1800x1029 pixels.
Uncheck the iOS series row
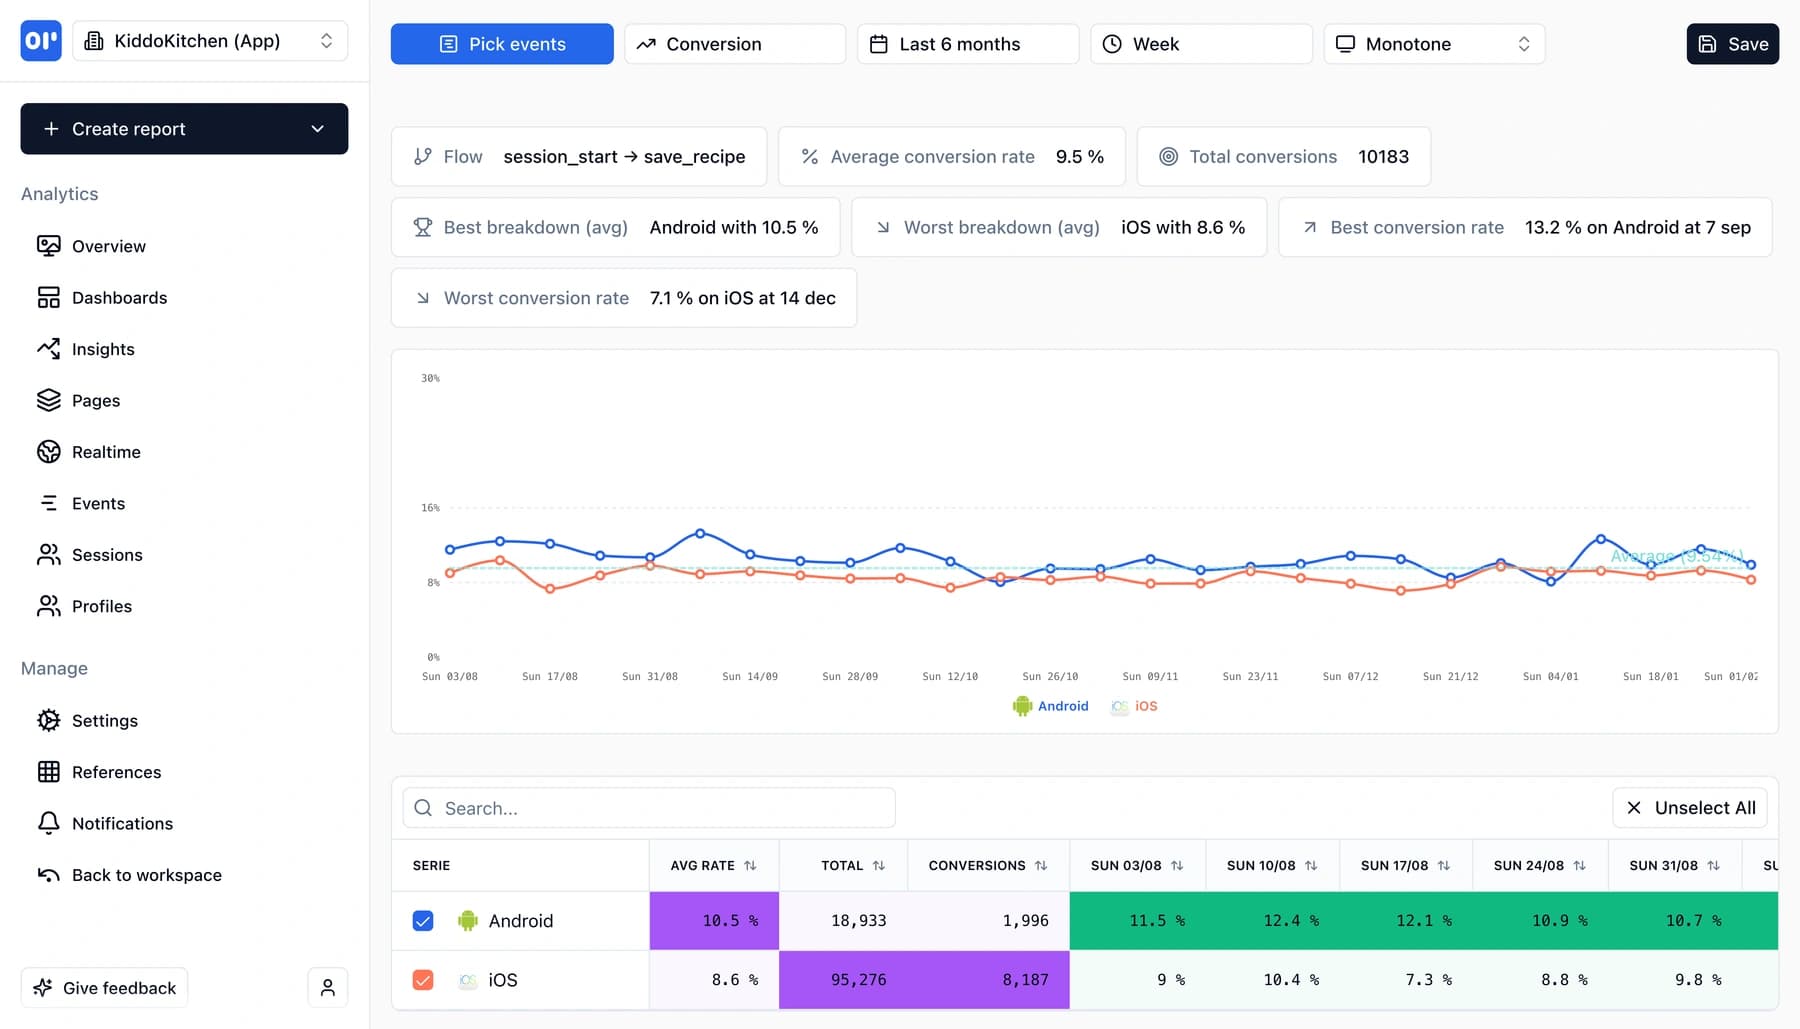click(423, 980)
